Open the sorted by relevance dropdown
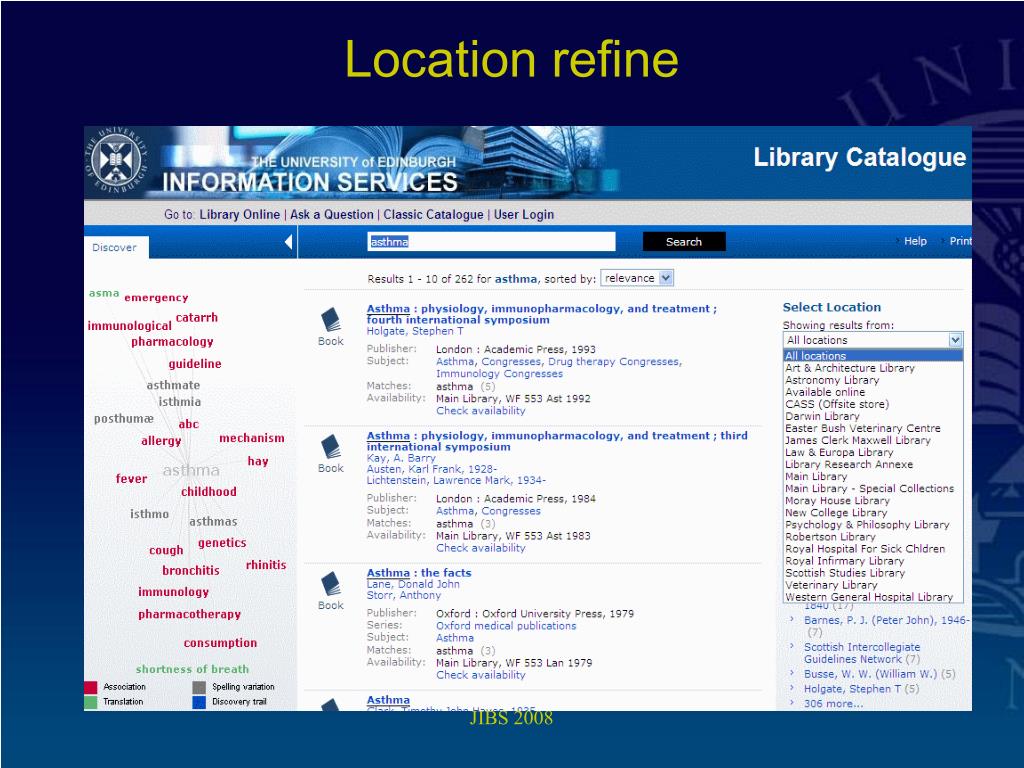Viewport: 1024px width, 768px height. click(x=637, y=278)
